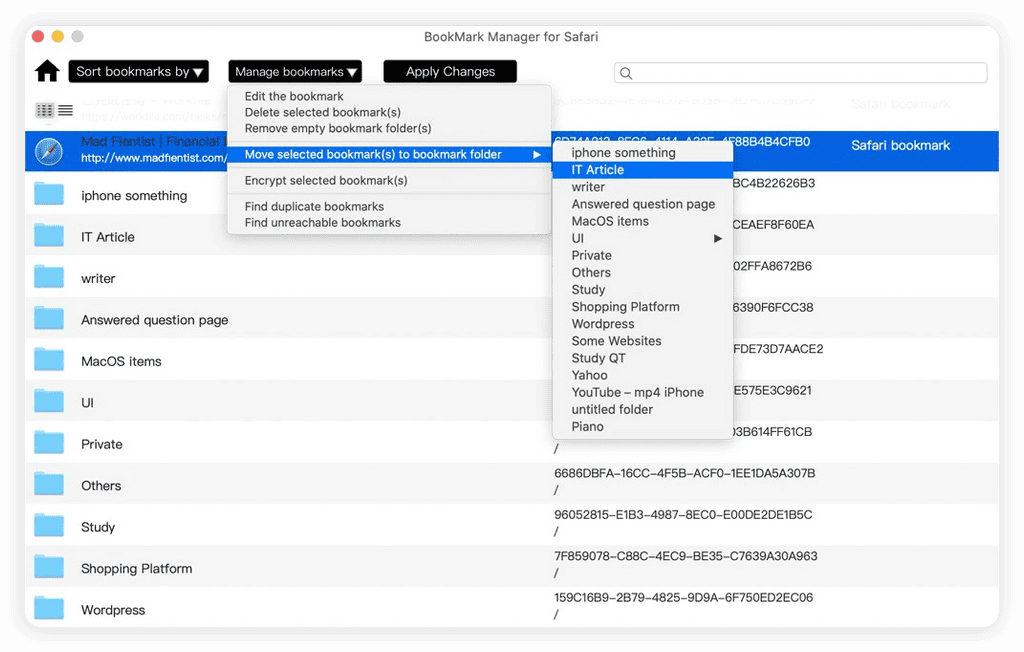Click UUID 96052815-E1B3-4987-8EC0-E00DE2DE1B5C
The height and width of the screenshot is (652, 1024).
click(683, 514)
